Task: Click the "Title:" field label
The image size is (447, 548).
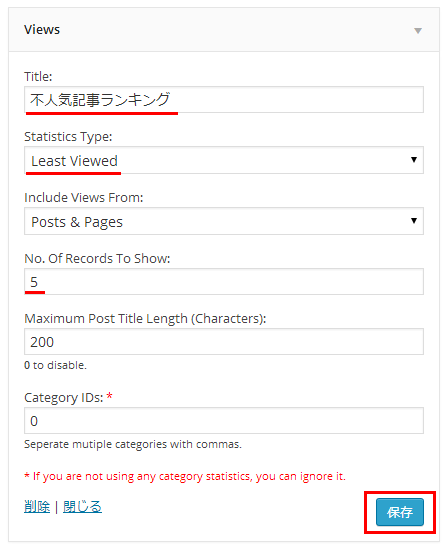Action: pyautogui.click(x=38, y=76)
